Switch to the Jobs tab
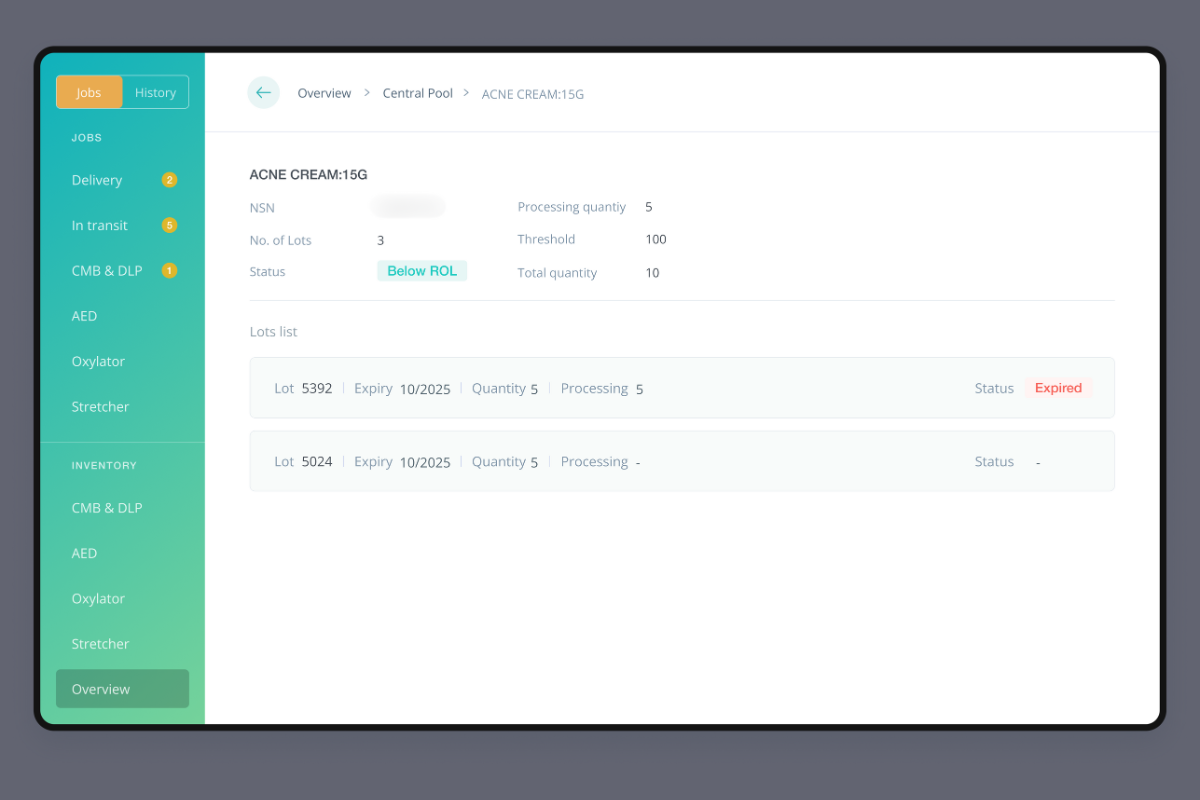1200x800 pixels. [x=89, y=92]
